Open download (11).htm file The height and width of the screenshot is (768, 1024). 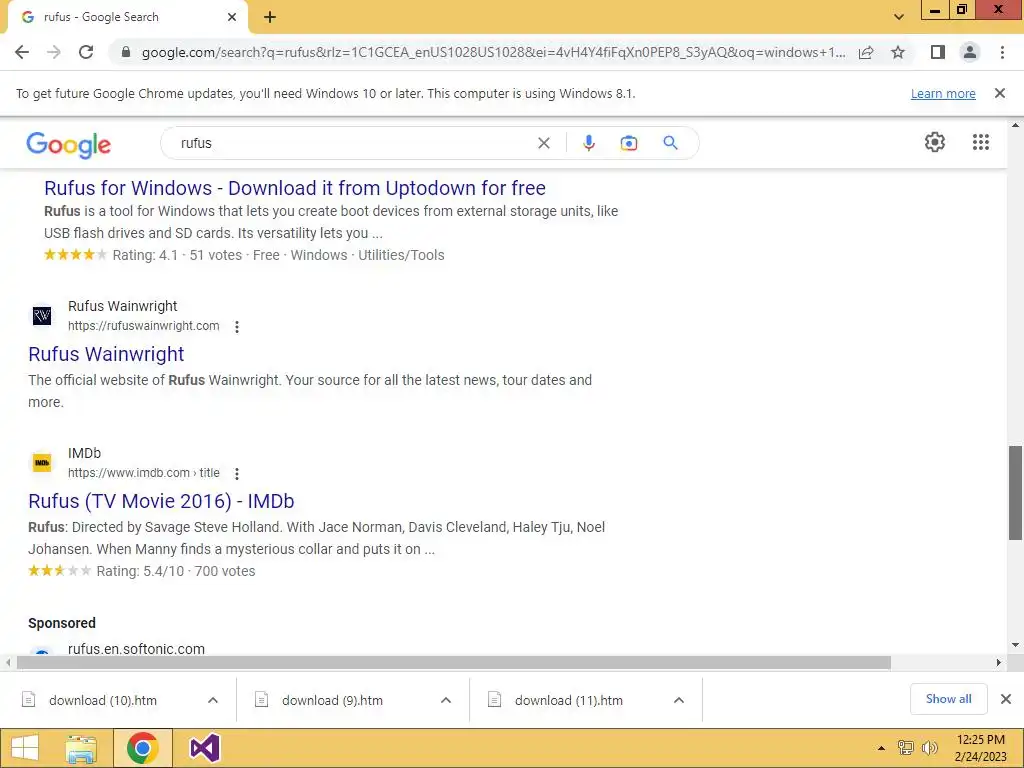(x=568, y=700)
